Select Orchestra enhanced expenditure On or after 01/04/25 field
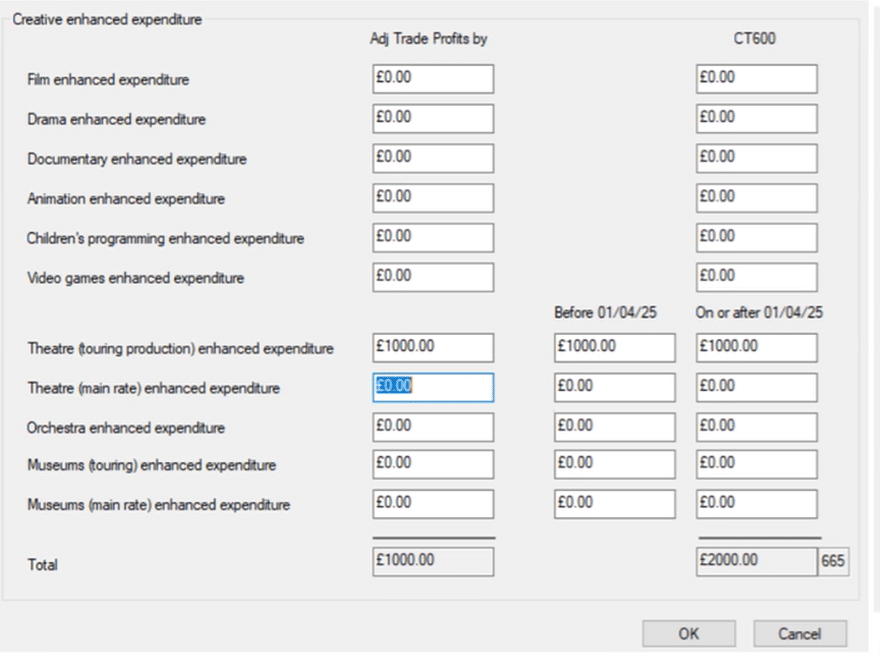This screenshot has height=659, width=880. click(757, 427)
